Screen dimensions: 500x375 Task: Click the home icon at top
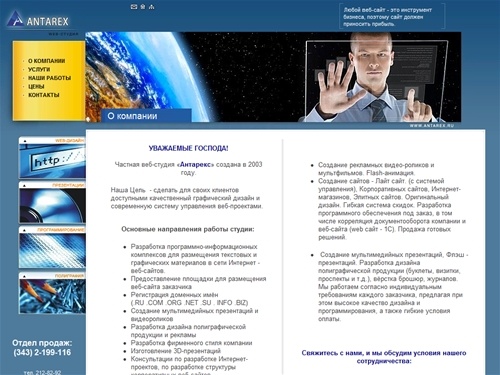(143, 7)
